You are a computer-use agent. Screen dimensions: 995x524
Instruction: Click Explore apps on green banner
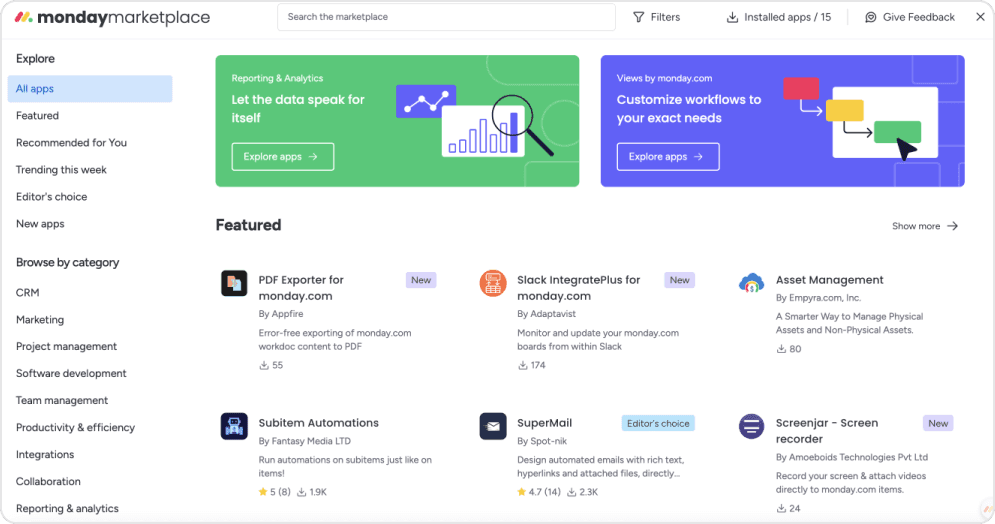pyautogui.click(x=283, y=157)
